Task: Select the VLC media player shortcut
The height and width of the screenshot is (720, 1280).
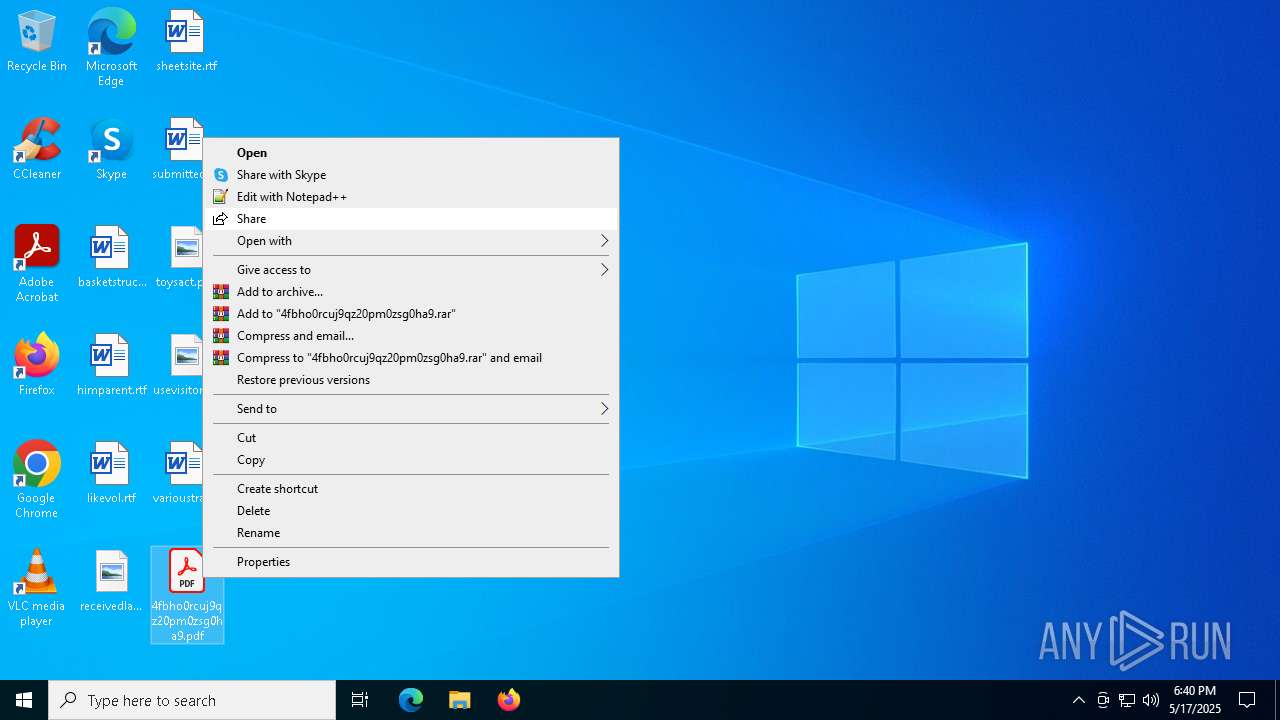Action: coord(37,589)
